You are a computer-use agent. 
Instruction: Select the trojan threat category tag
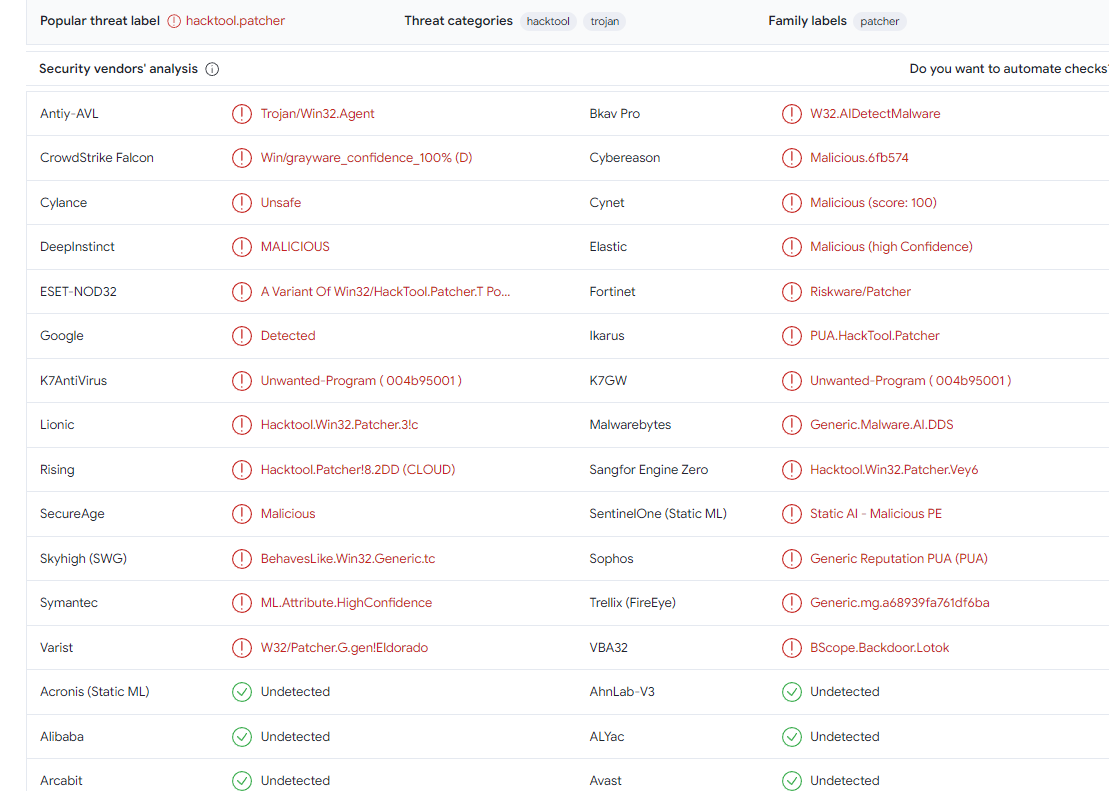point(605,21)
